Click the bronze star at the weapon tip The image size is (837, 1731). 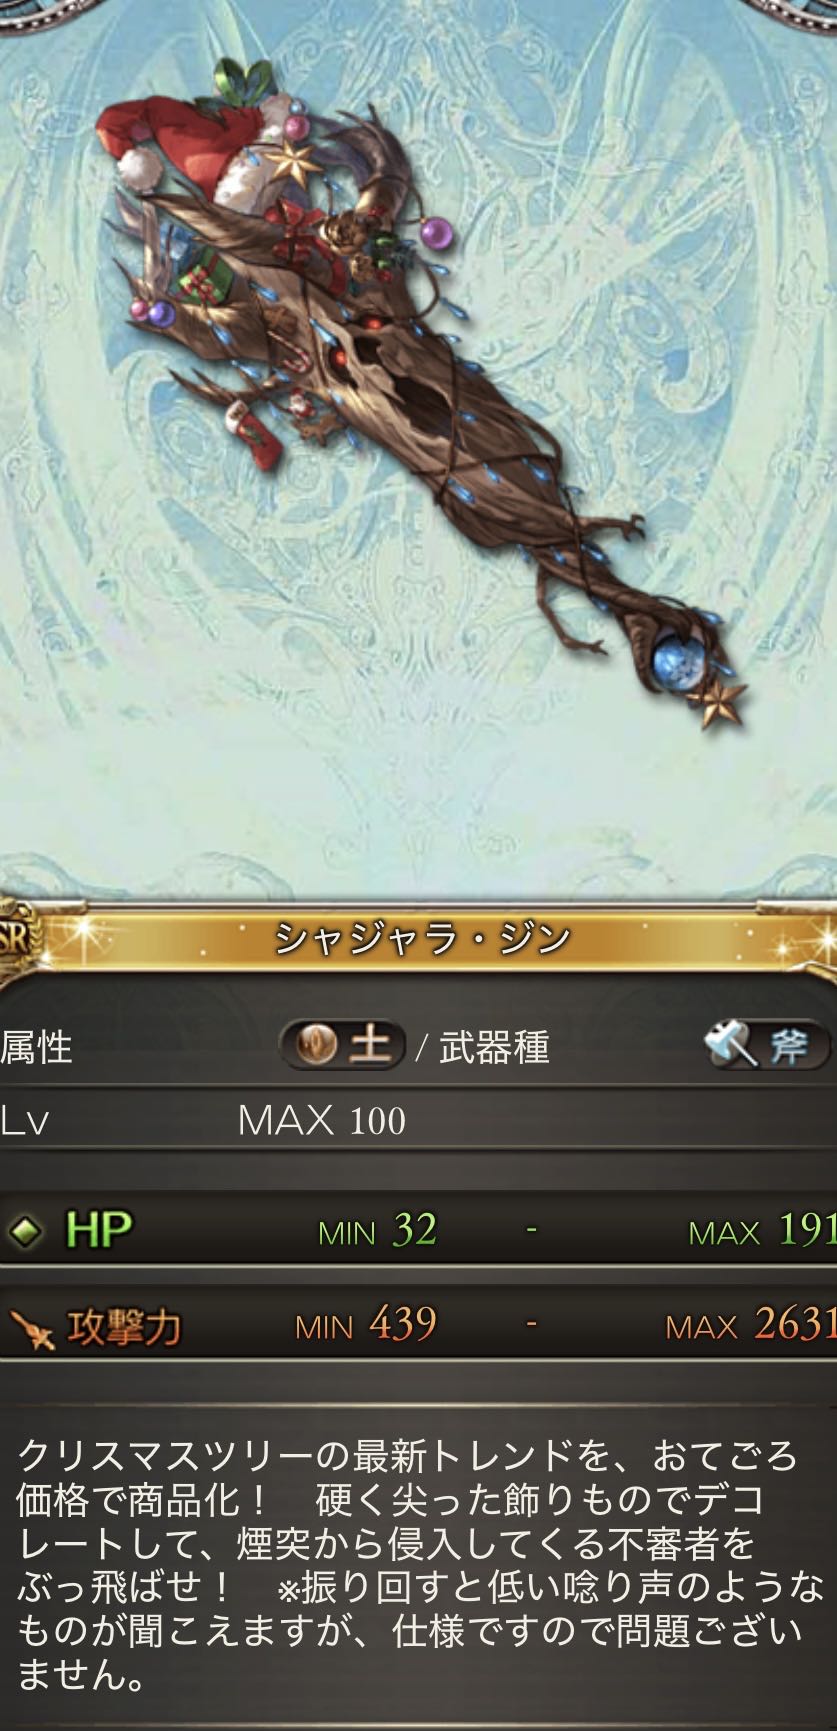point(722,704)
